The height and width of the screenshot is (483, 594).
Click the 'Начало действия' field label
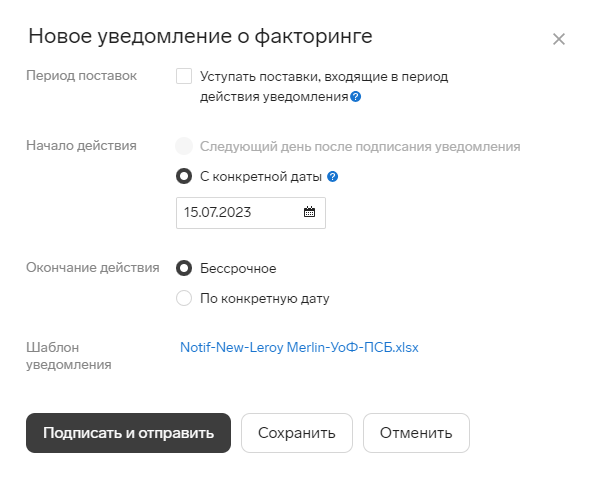click(81, 145)
